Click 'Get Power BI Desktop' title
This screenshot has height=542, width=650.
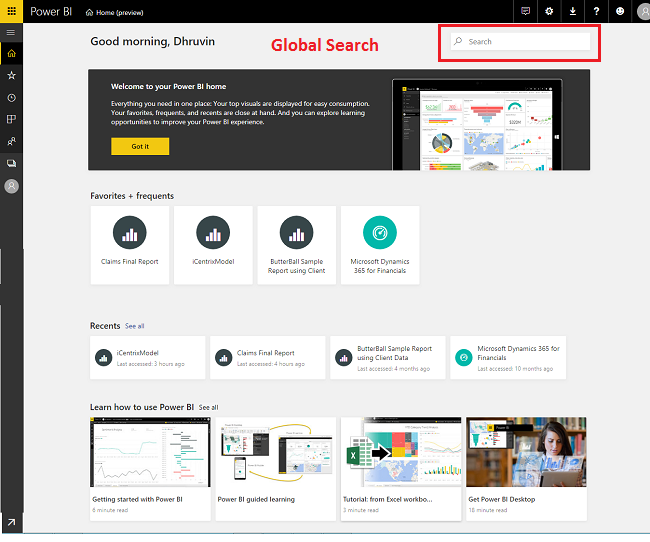(x=502, y=499)
